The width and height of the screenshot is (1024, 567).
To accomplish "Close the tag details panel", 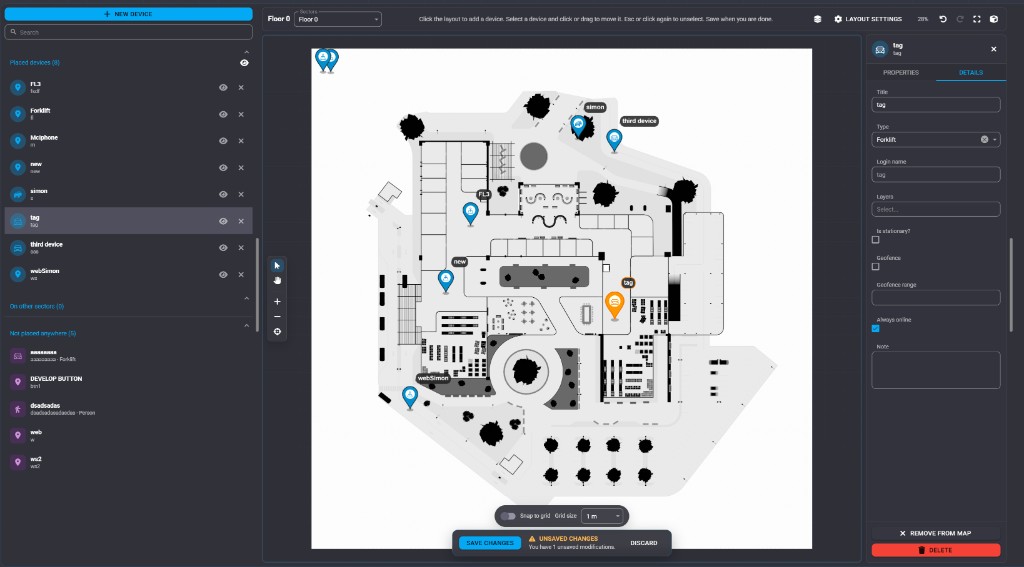I will point(994,49).
